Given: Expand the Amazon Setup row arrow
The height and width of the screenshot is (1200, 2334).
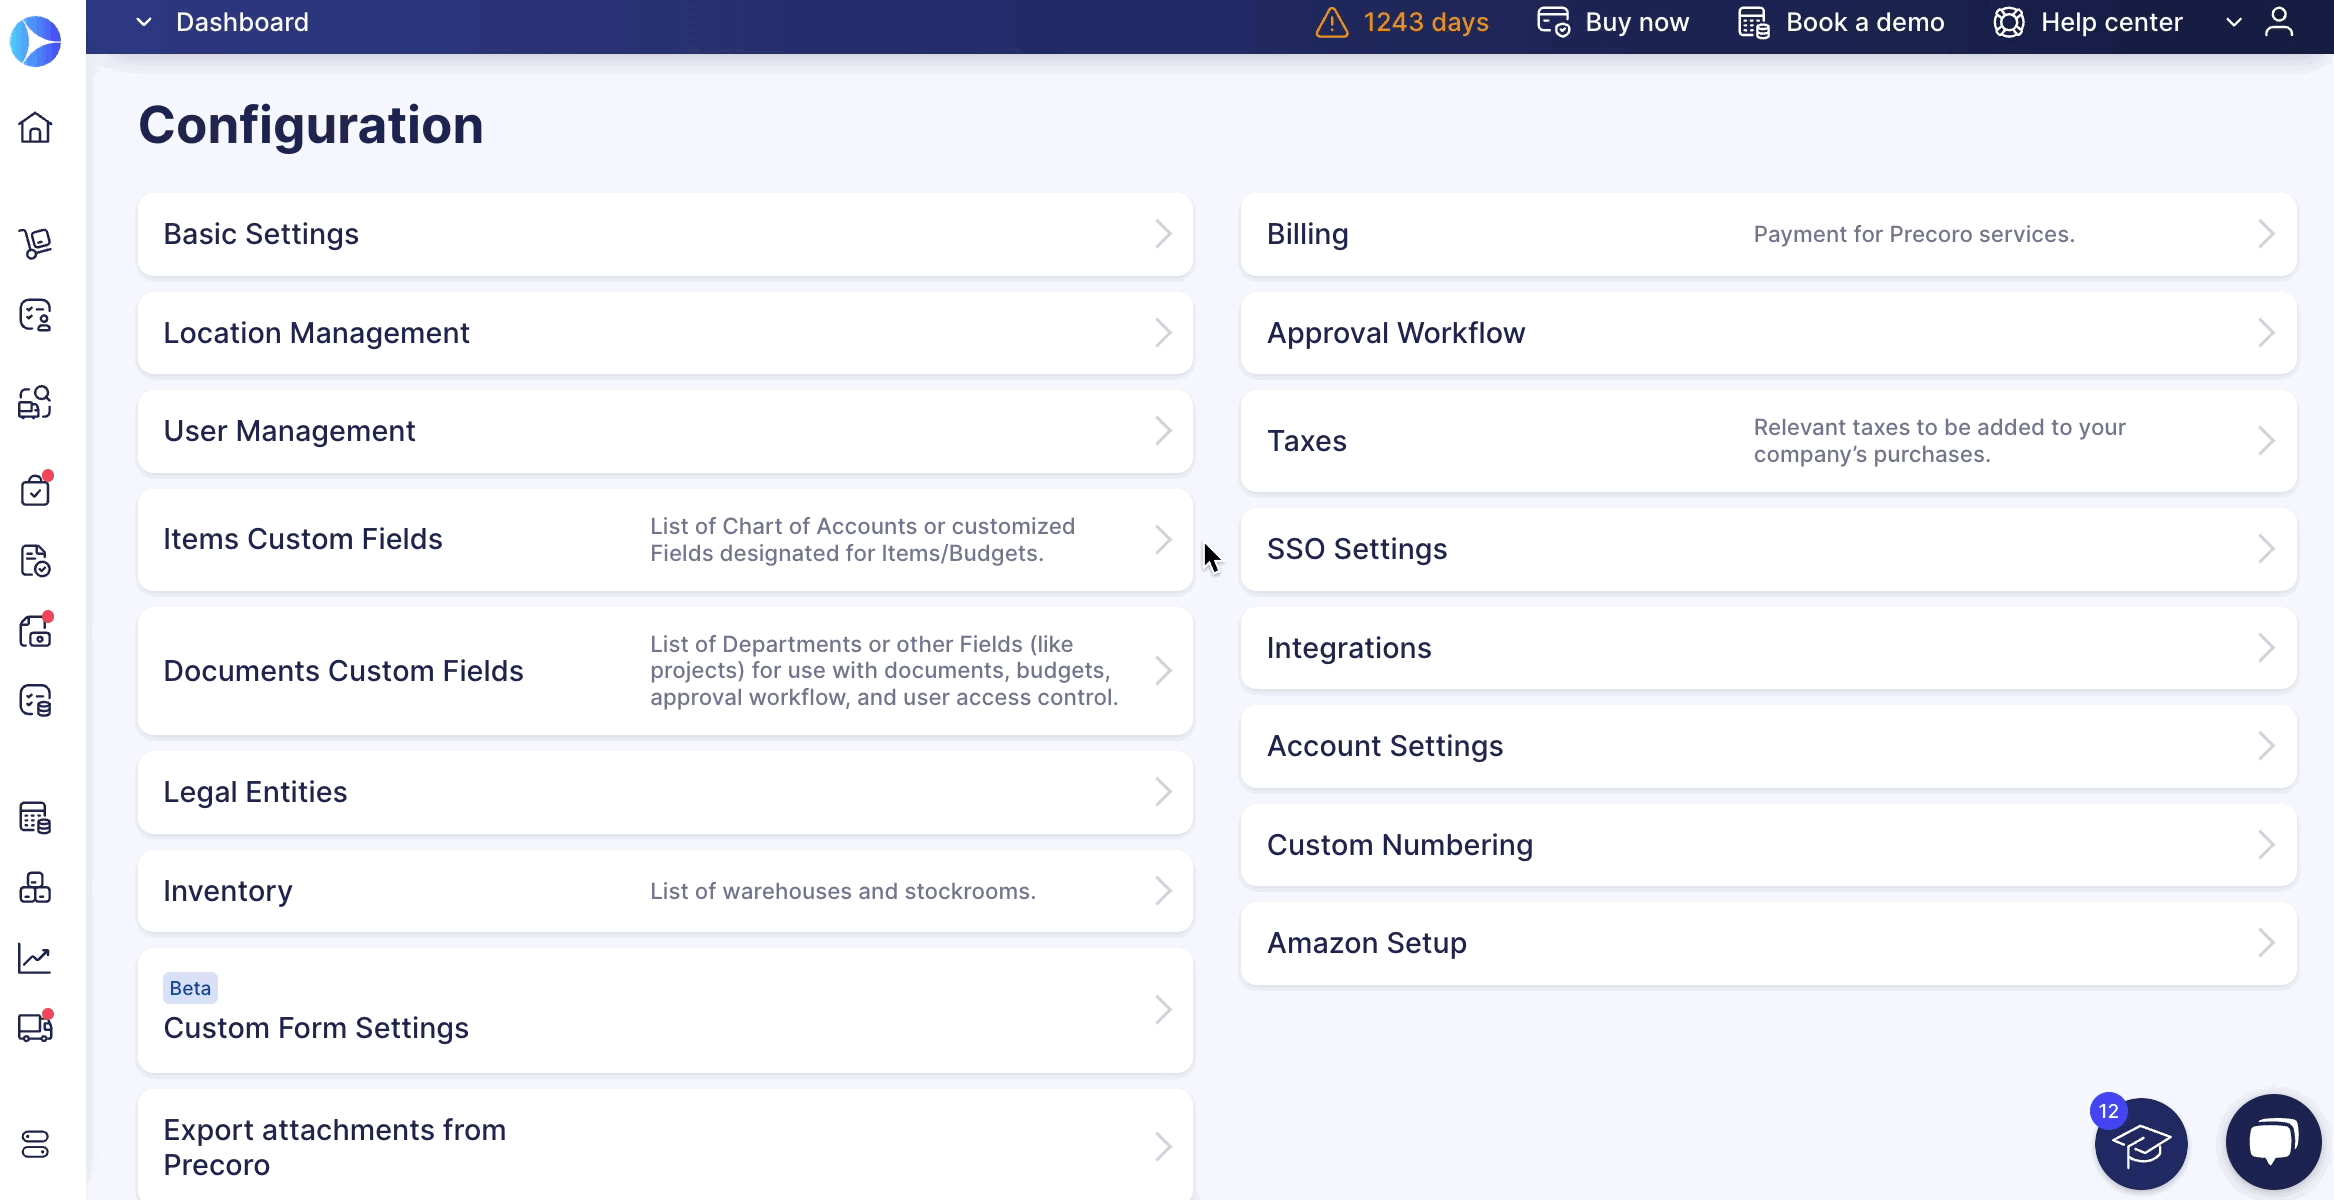Looking at the screenshot, I should pos(2265,943).
